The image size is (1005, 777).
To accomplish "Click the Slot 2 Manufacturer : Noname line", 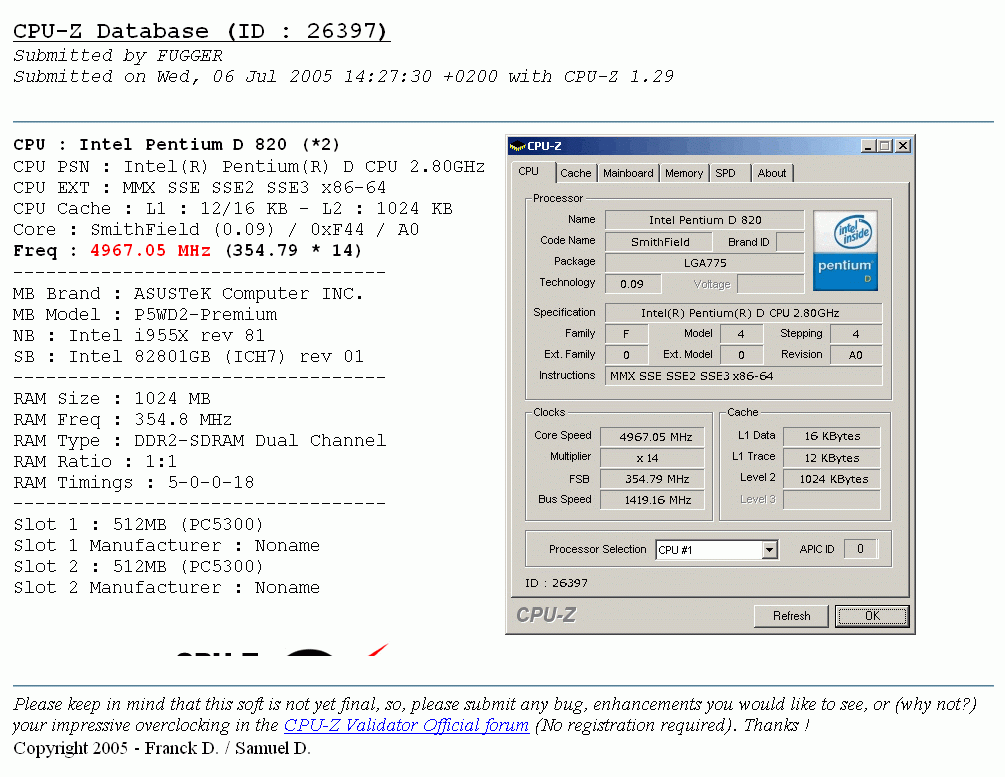I will pyautogui.click(x=166, y=587).
